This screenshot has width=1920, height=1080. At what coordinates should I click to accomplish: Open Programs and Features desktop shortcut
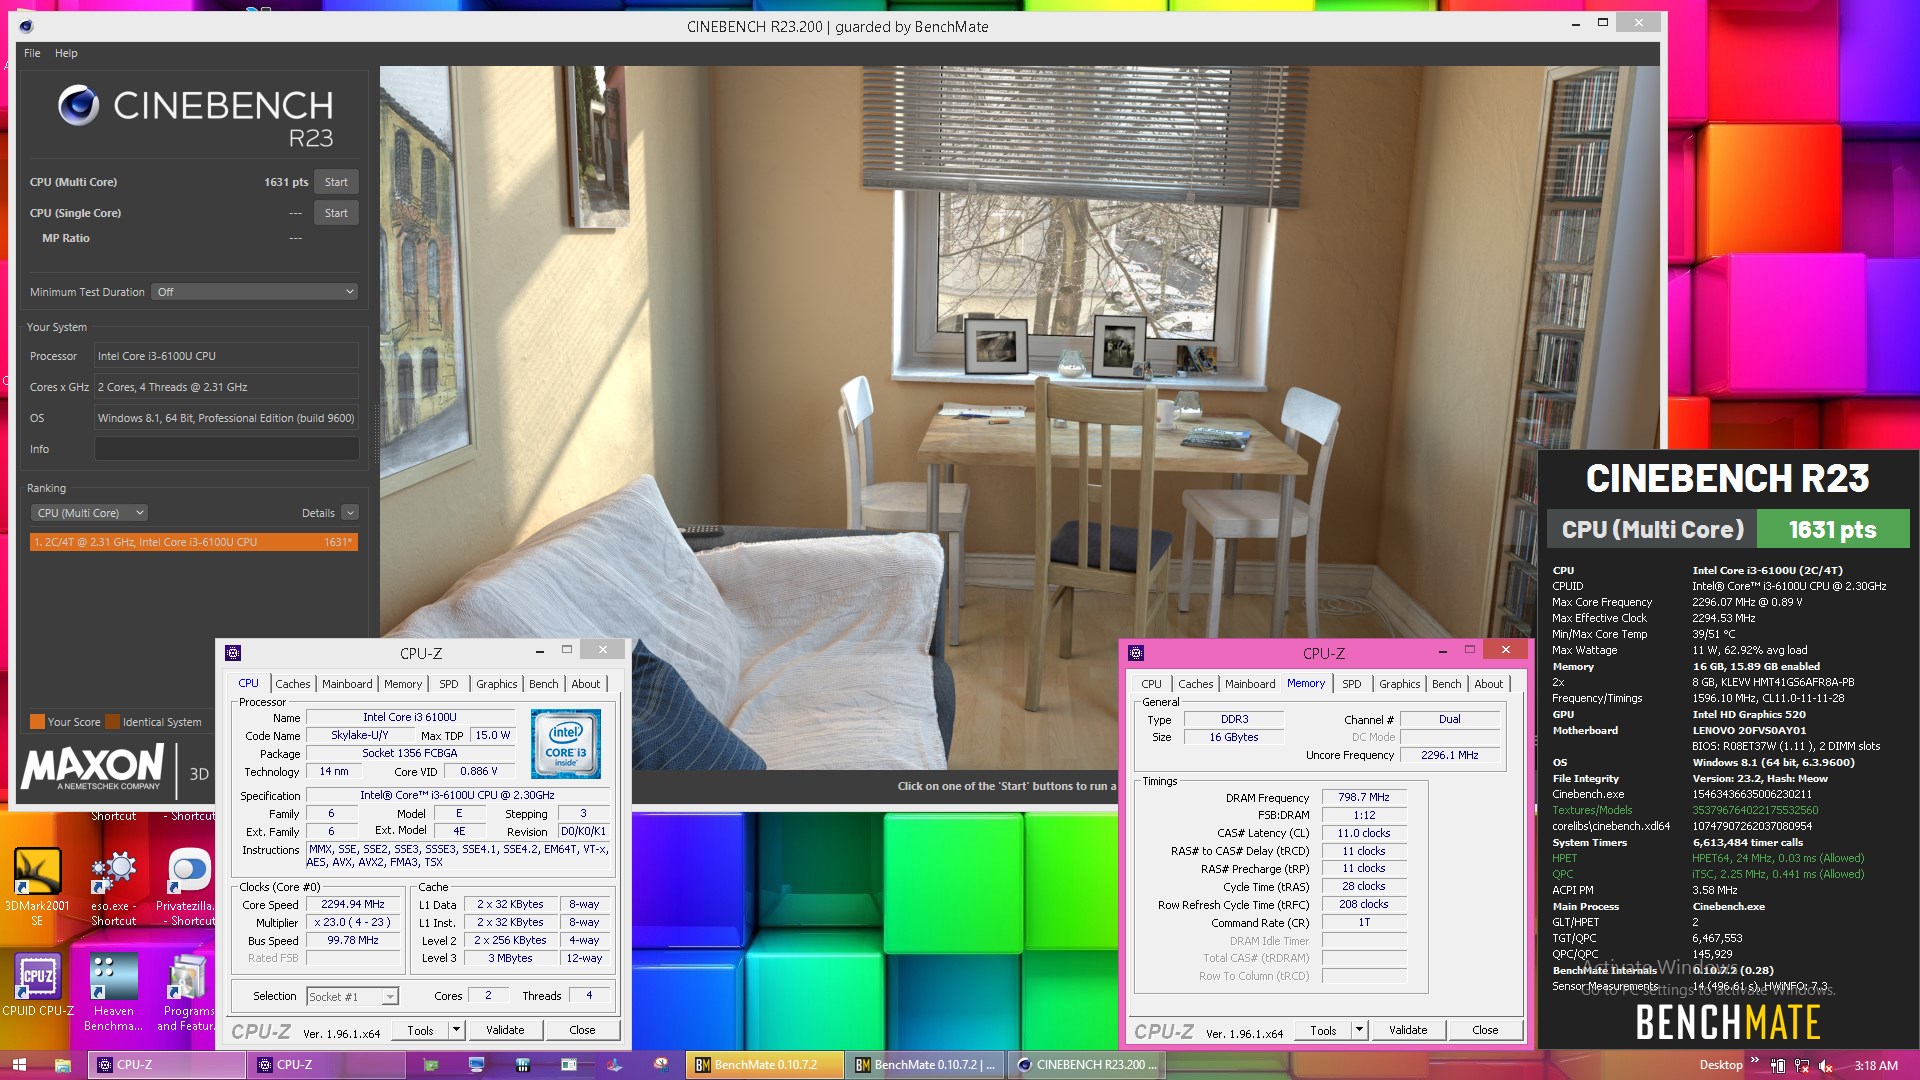[x=187, y=992]
